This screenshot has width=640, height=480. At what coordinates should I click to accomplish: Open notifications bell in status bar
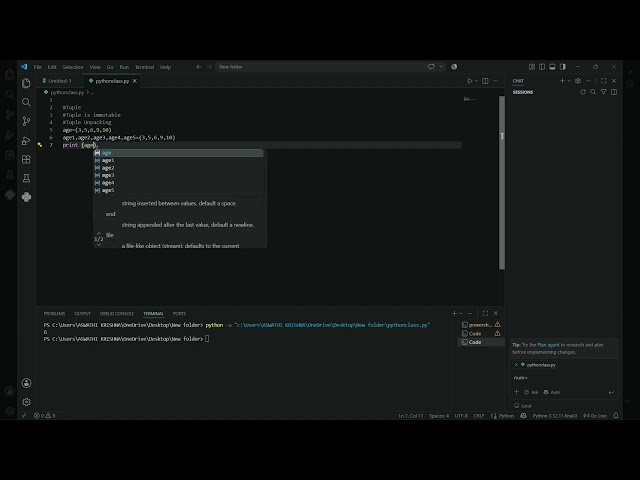click(x=616, y=416)
